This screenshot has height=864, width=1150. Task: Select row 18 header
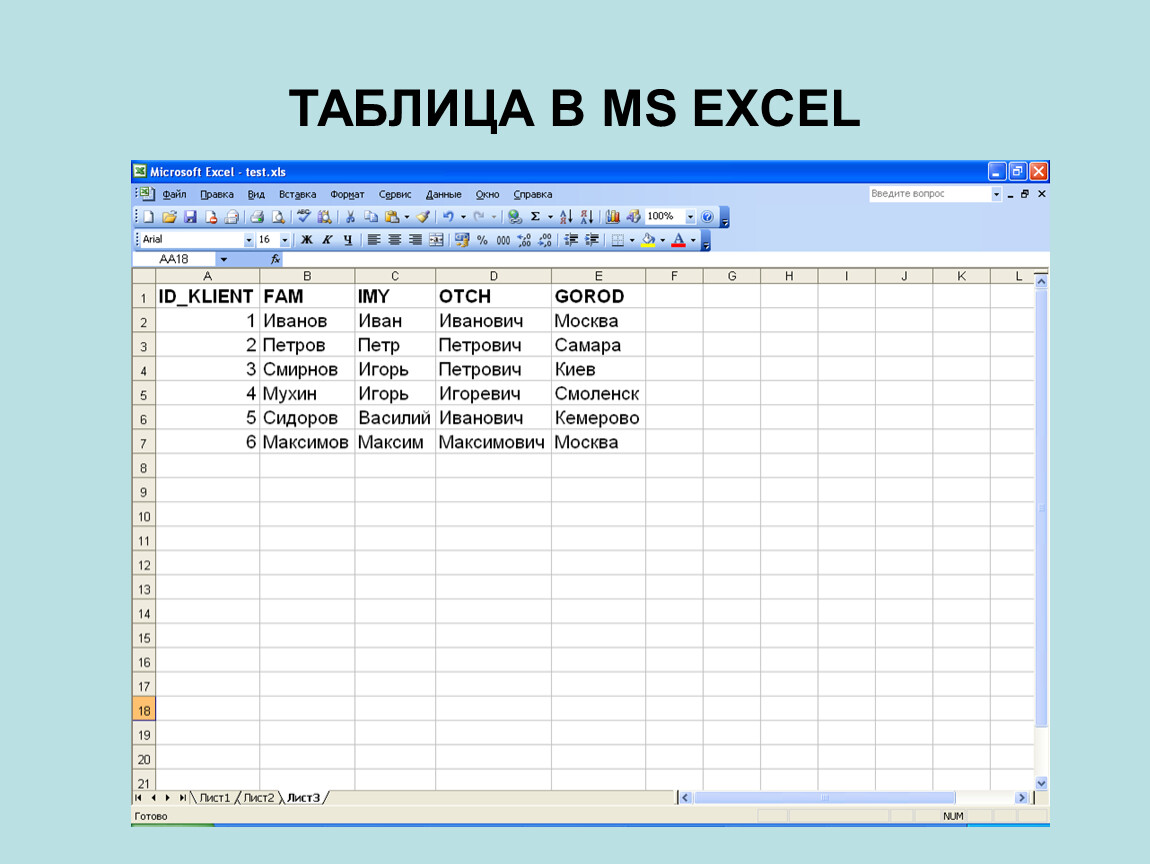click(x=144, y=710)
